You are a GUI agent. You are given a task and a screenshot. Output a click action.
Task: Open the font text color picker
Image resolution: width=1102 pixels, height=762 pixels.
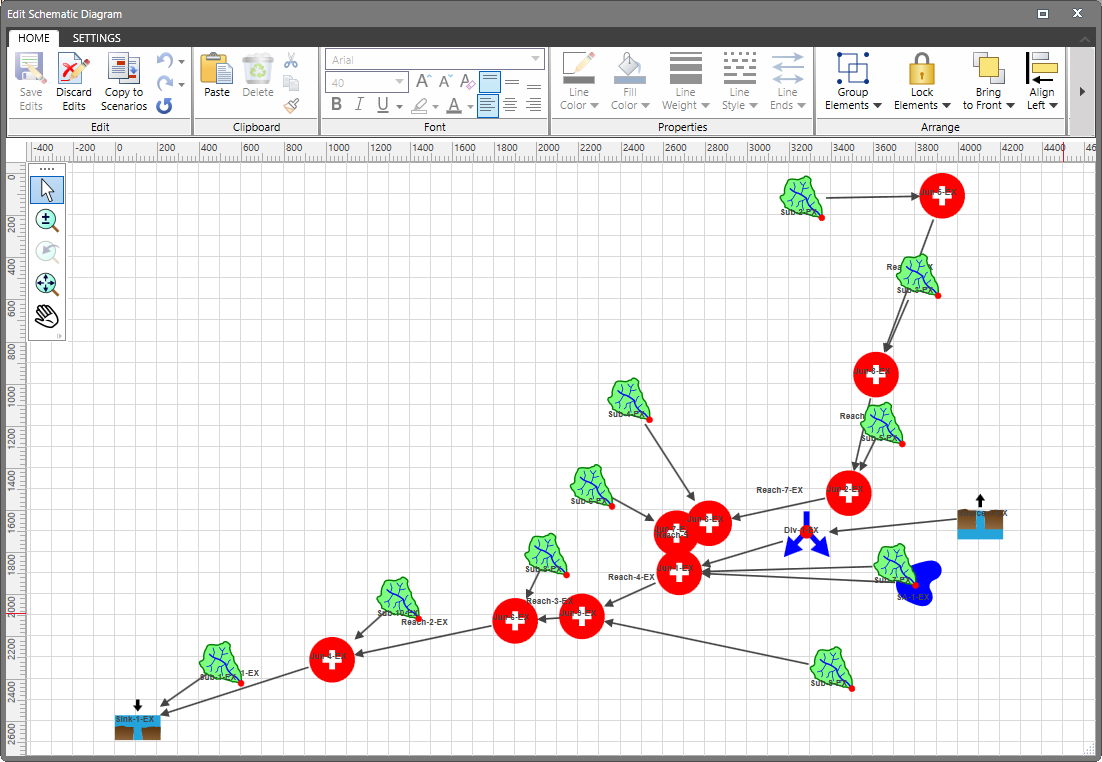click(453, 105)
